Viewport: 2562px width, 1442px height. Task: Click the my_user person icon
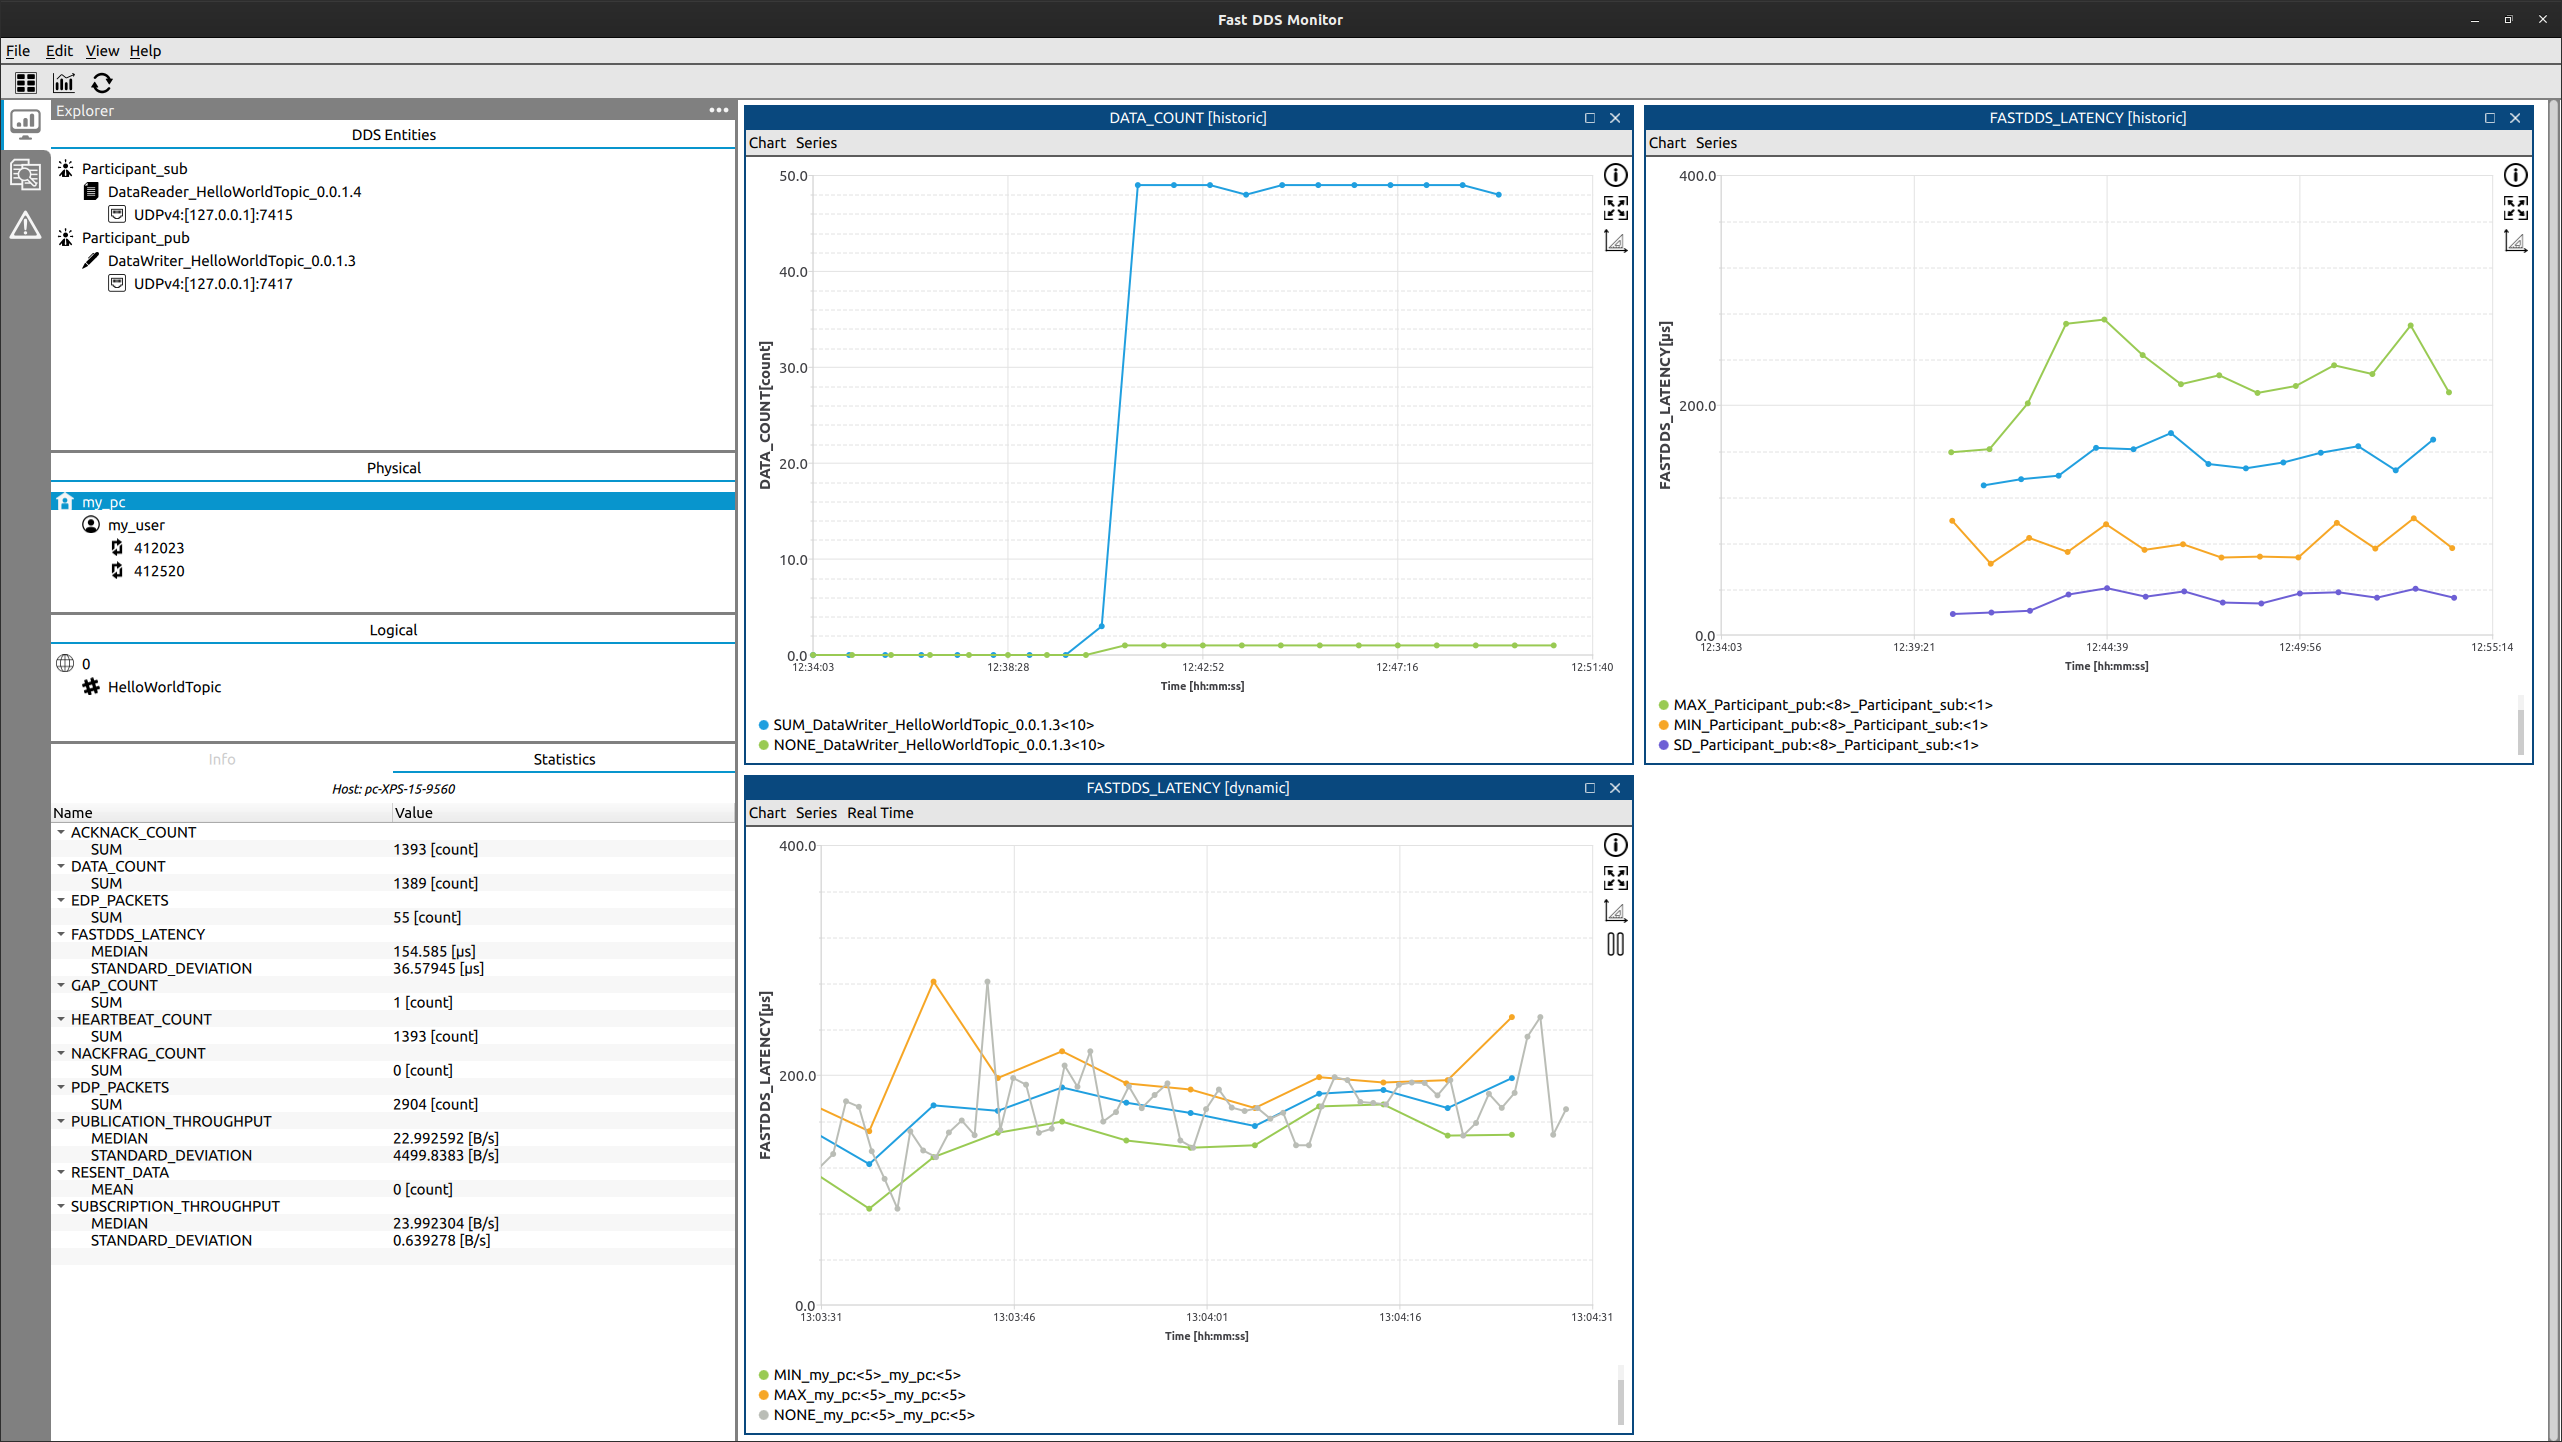[91, 525]
